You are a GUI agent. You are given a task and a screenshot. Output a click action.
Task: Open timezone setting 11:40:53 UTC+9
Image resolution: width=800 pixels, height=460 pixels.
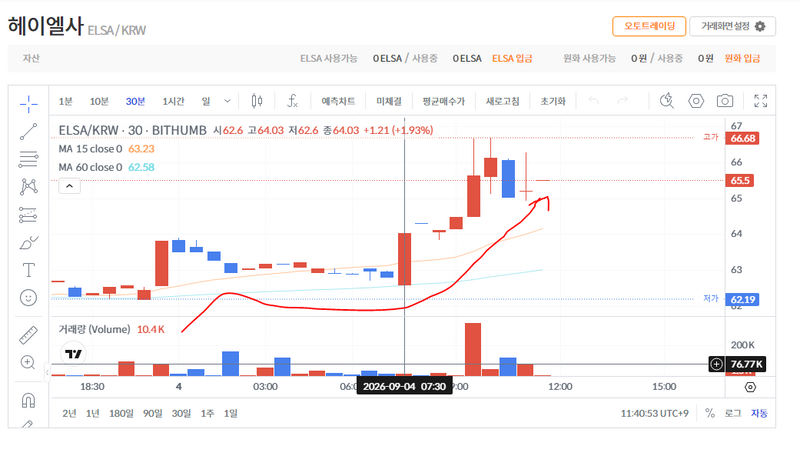coord(655,413)
